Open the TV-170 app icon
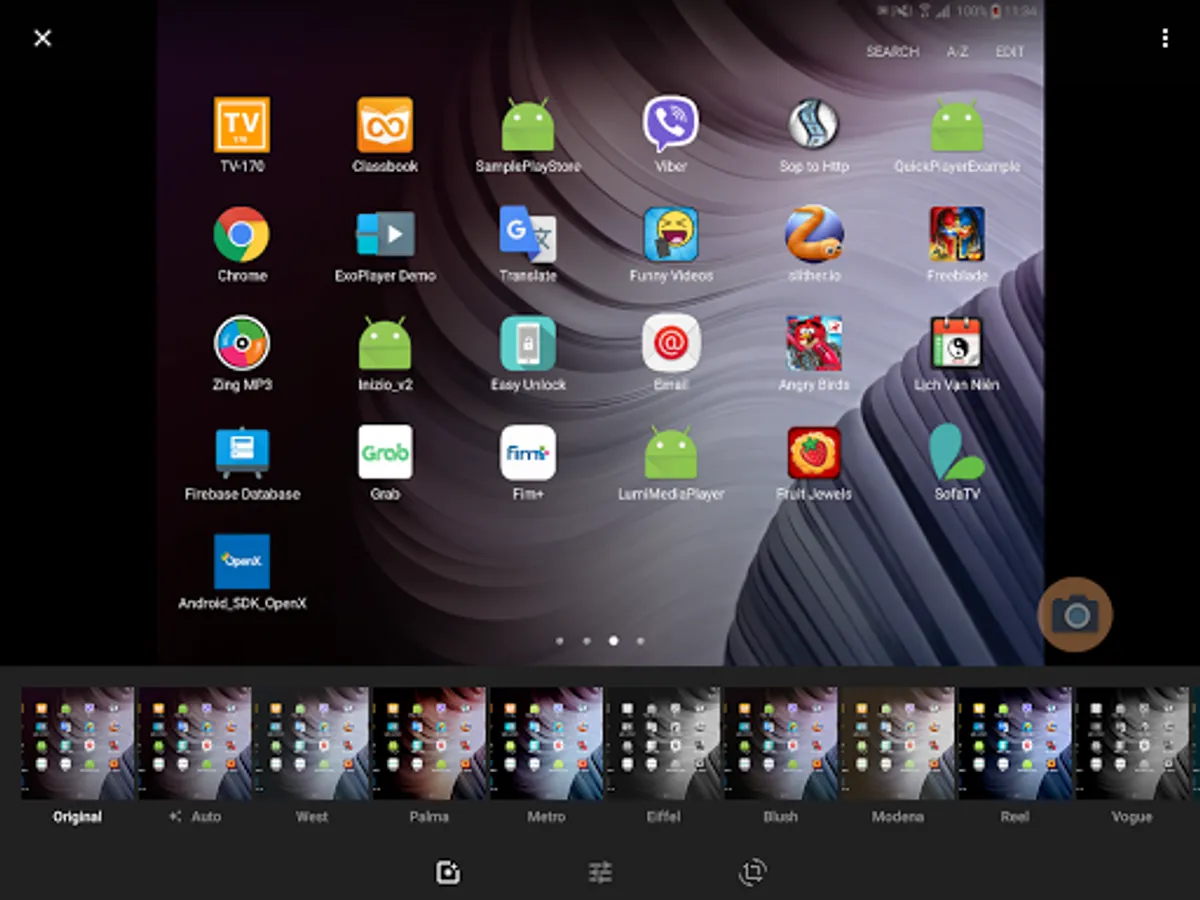1200x900 pixels. coord(242,125)
